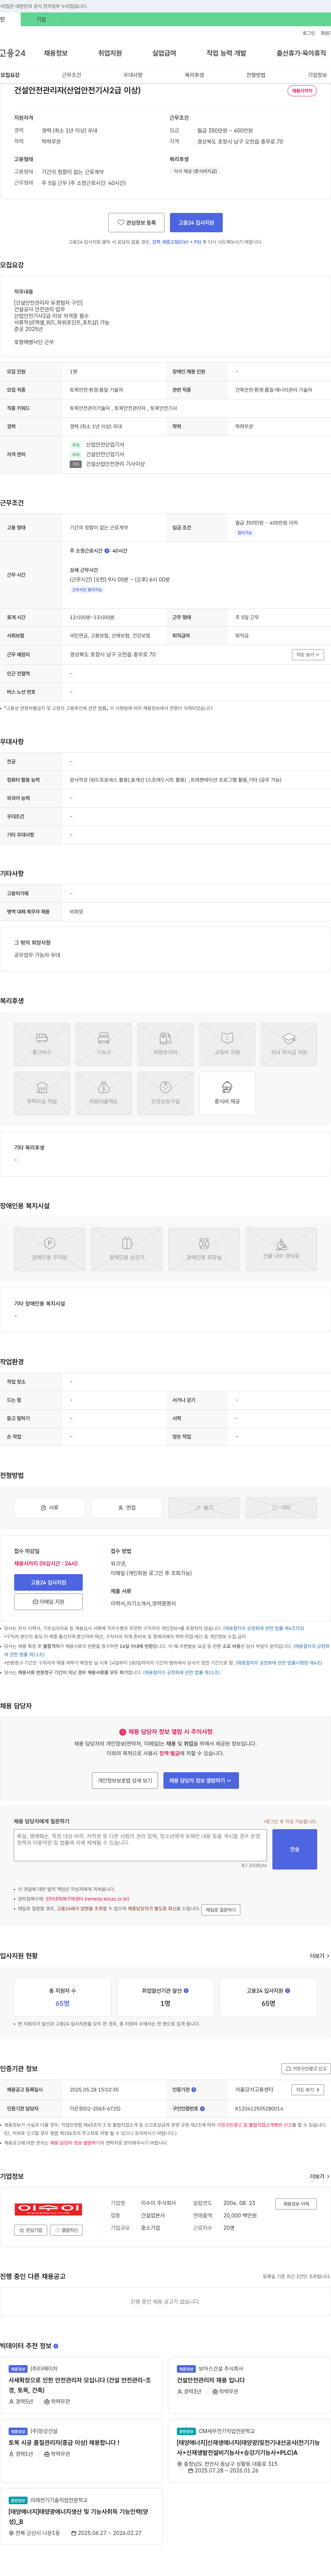This screenshot has height=2576, width=331.
Task: Open the 취업지원 menu
Action: (x=110, y=53)
